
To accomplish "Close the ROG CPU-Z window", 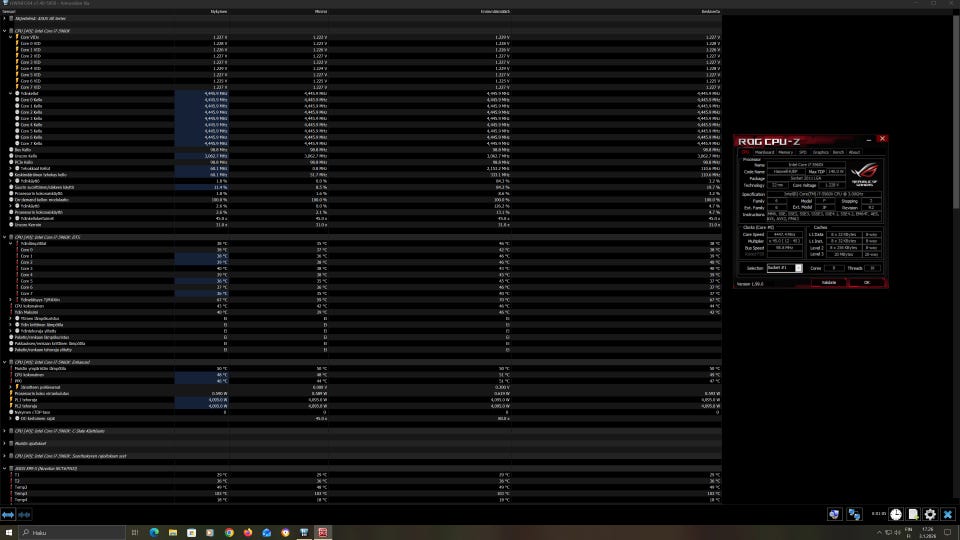I will pos(882,139).
